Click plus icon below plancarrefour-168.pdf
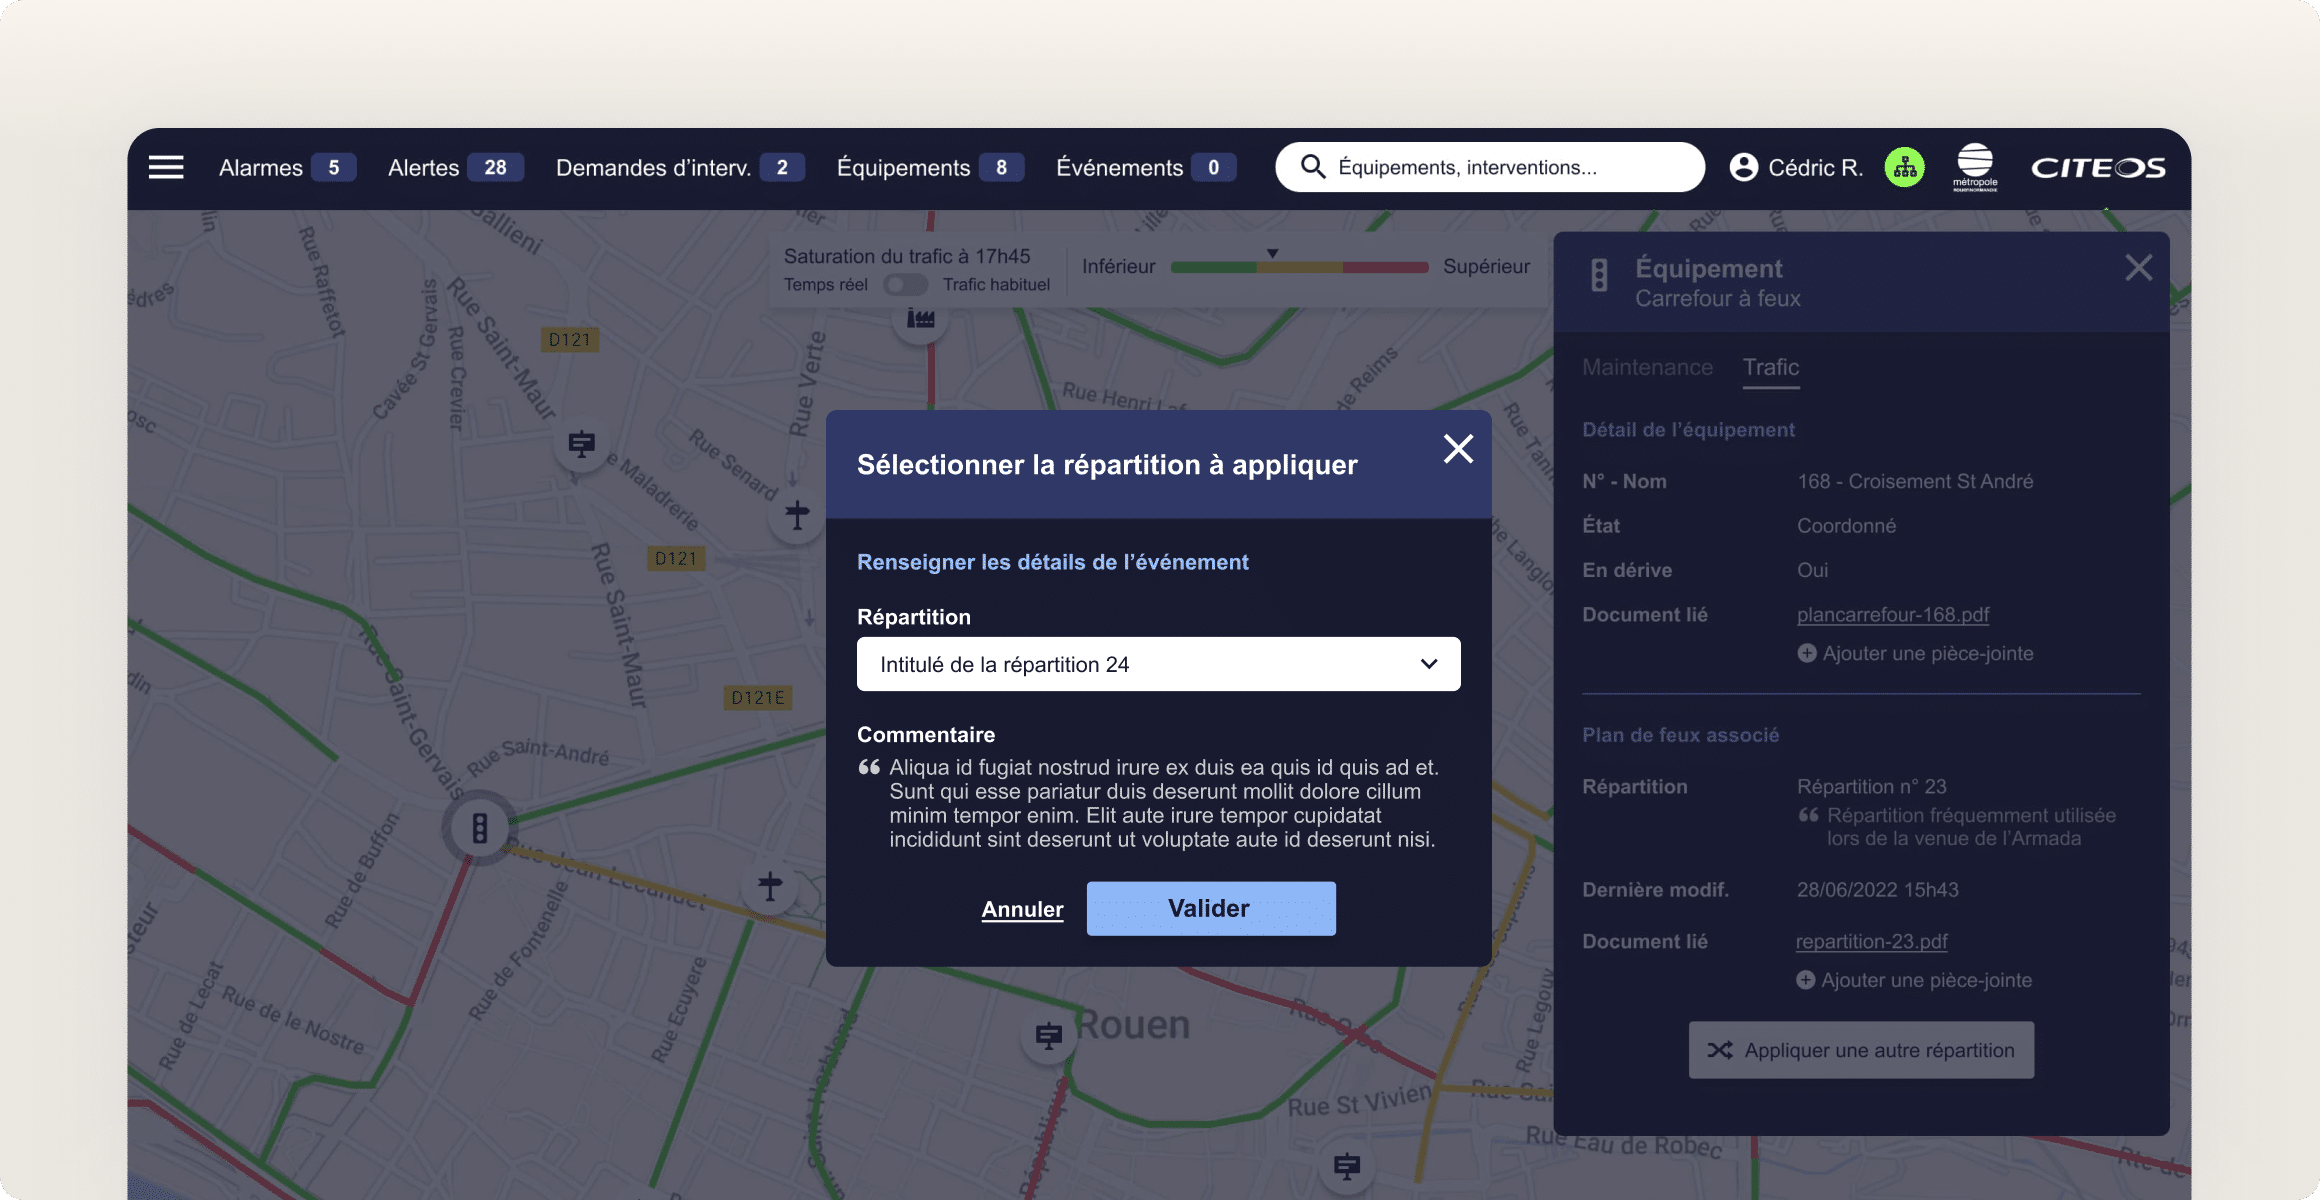Viewport: 2320px width, 1200px height. click(x=1806, y=653)
